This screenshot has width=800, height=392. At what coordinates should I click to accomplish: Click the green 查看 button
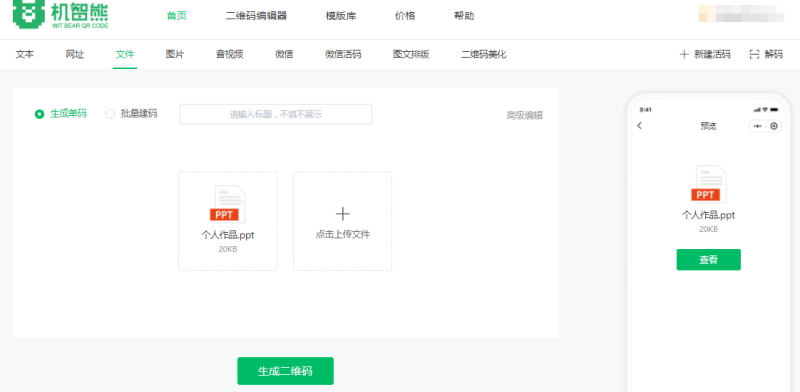[x=708, y=260]
